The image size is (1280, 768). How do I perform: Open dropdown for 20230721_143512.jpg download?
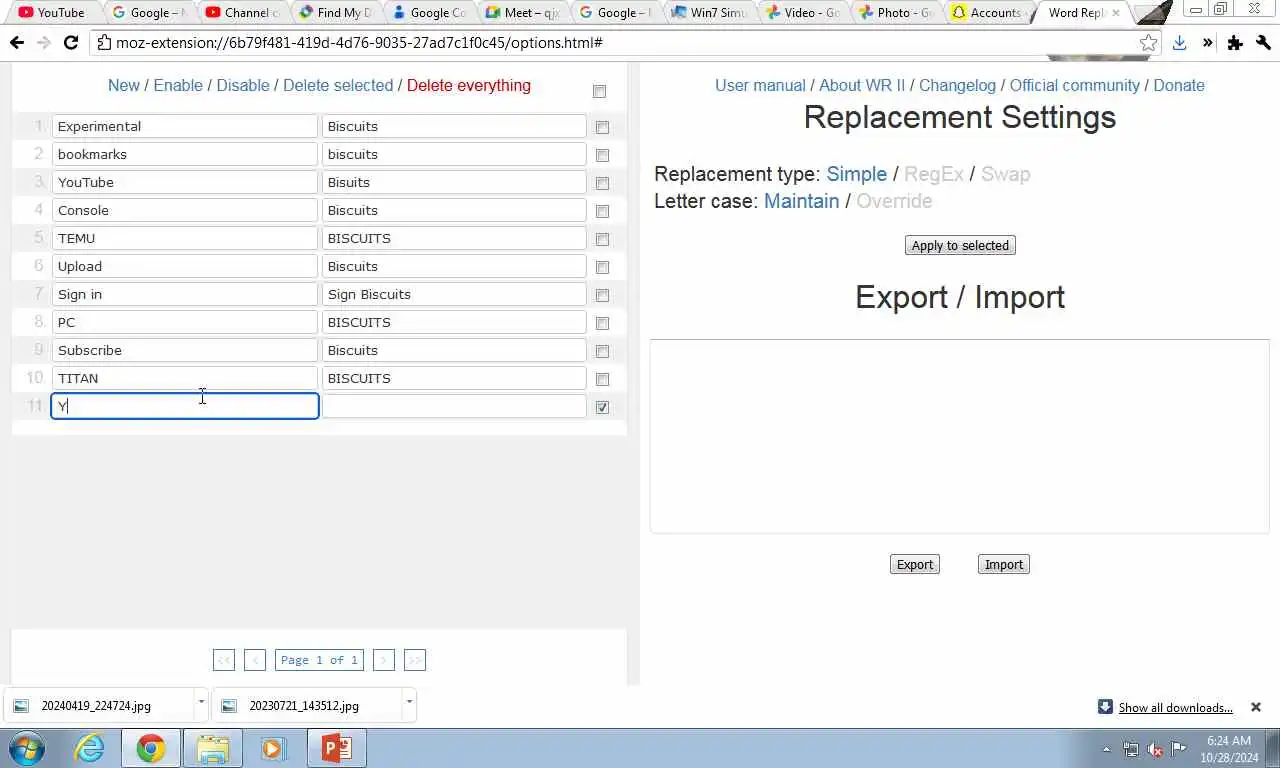point(409,704)
